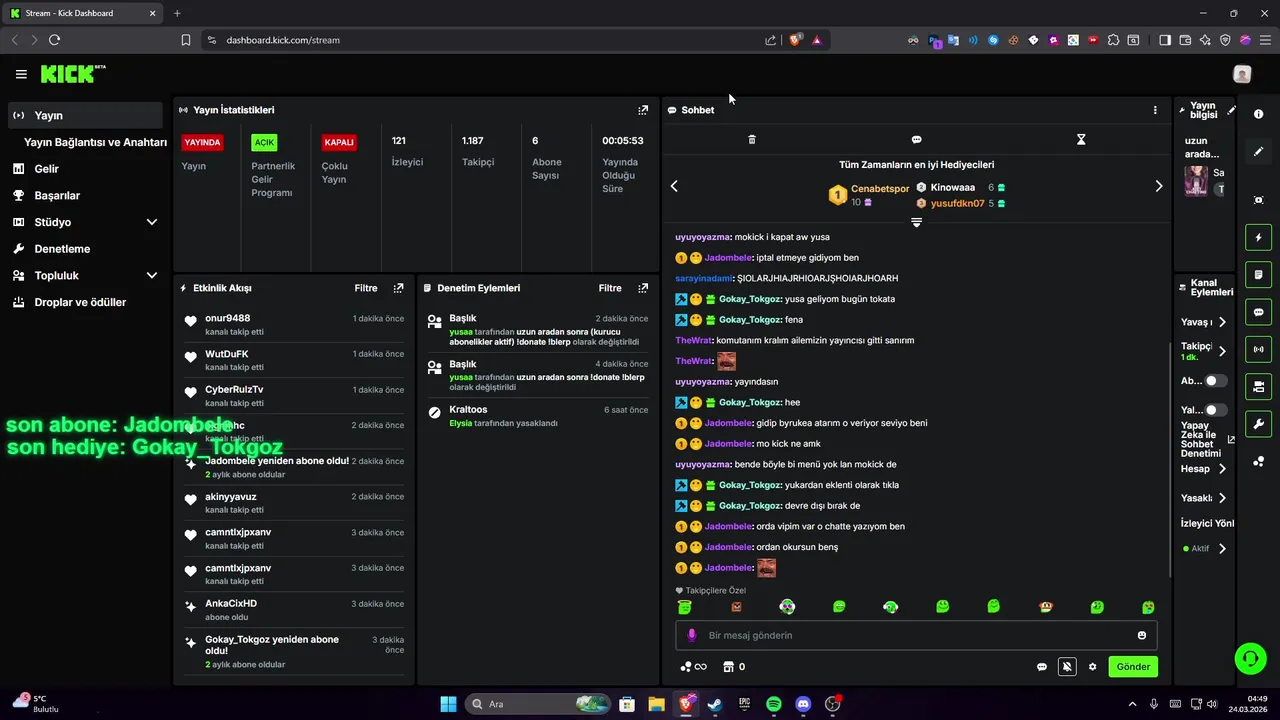Image resolution: width=1280 pixels, height=720 pixels.
Task: Click the Kick logo
Action: pyautogui.click(x=73, y=74)
